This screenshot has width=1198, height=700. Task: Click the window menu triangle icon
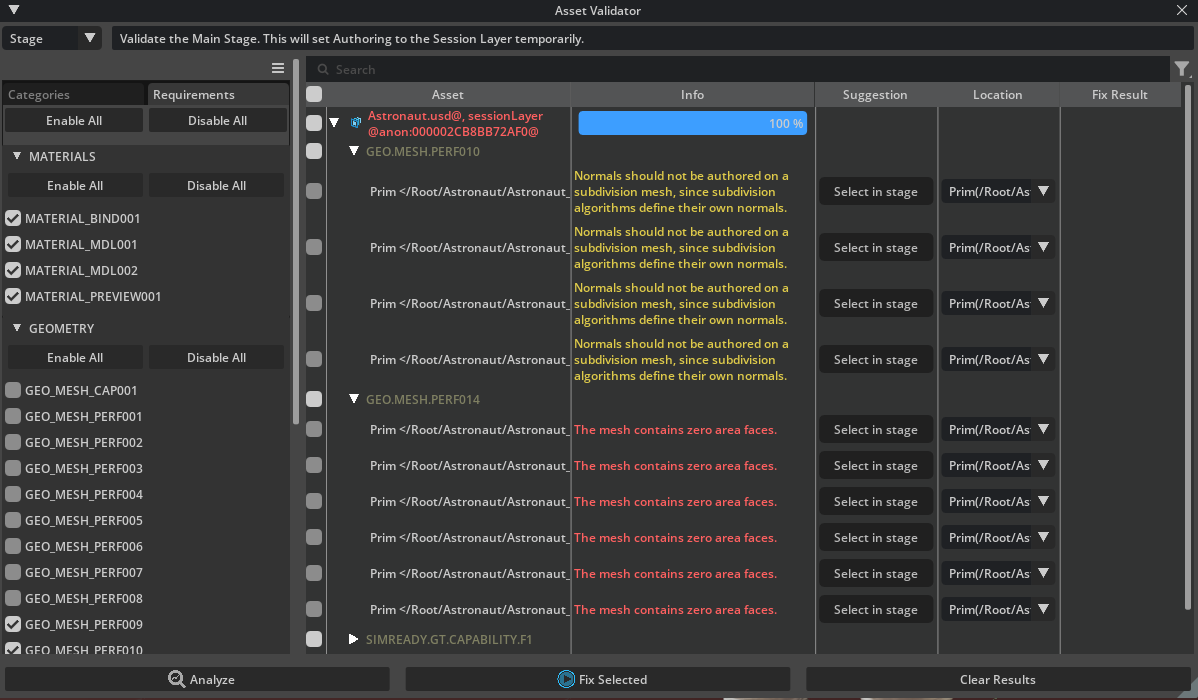pos(14,10)
